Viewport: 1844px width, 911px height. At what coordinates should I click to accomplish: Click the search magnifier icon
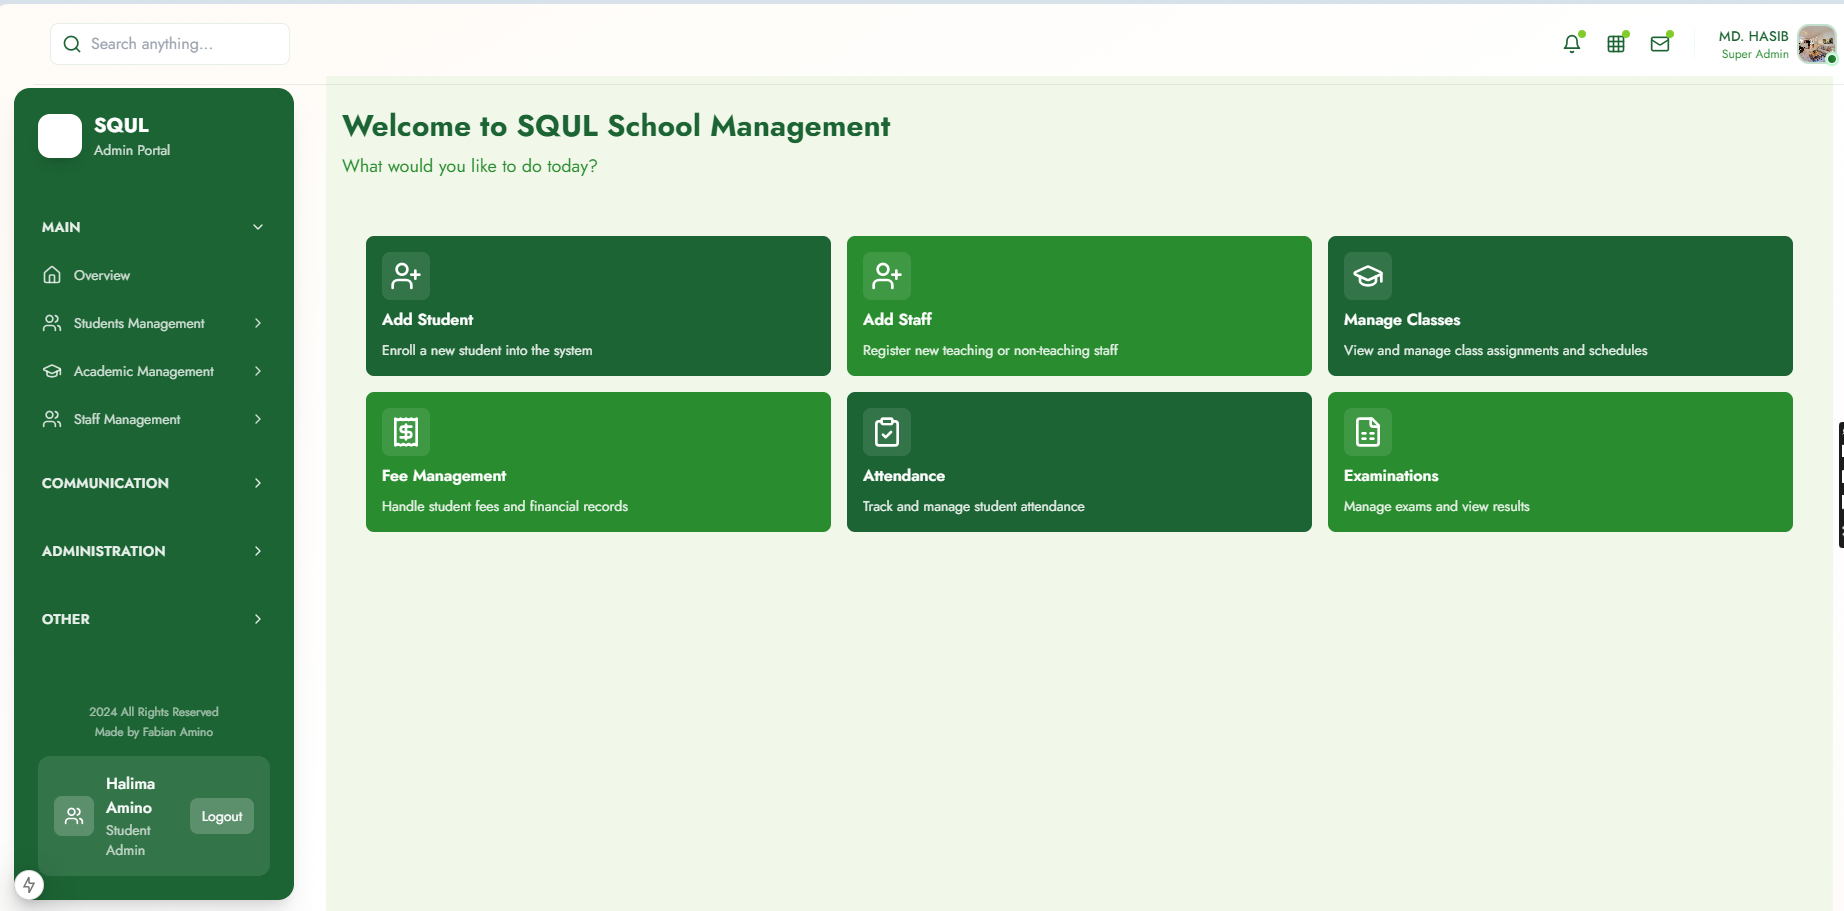72,44
